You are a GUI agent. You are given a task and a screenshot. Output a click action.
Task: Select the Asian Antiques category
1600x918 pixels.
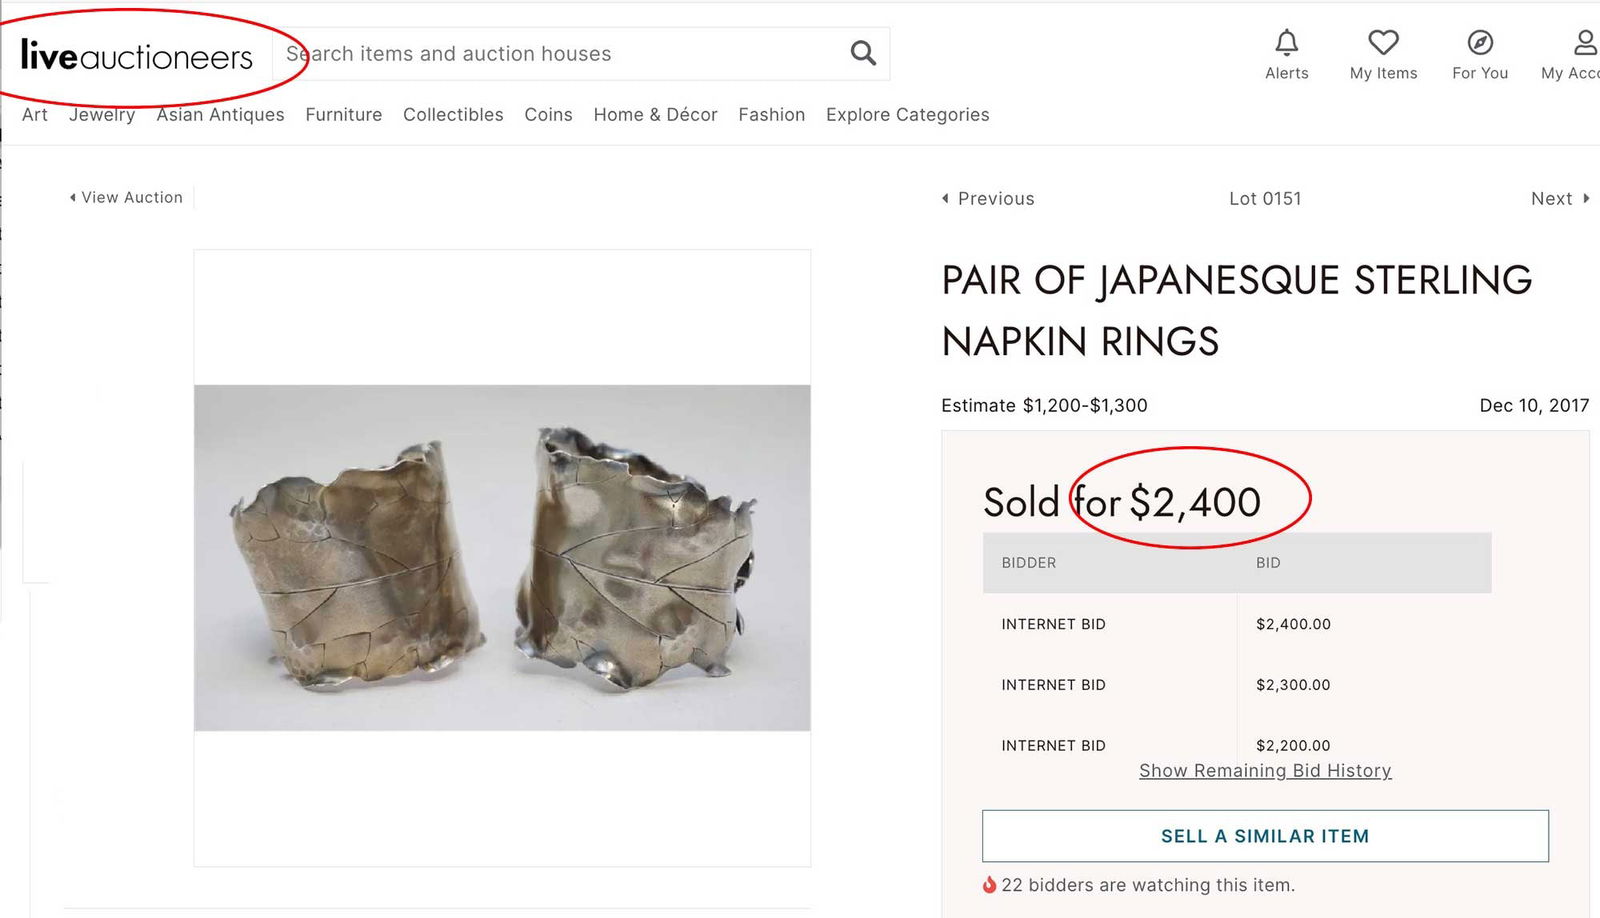[219, 114]
